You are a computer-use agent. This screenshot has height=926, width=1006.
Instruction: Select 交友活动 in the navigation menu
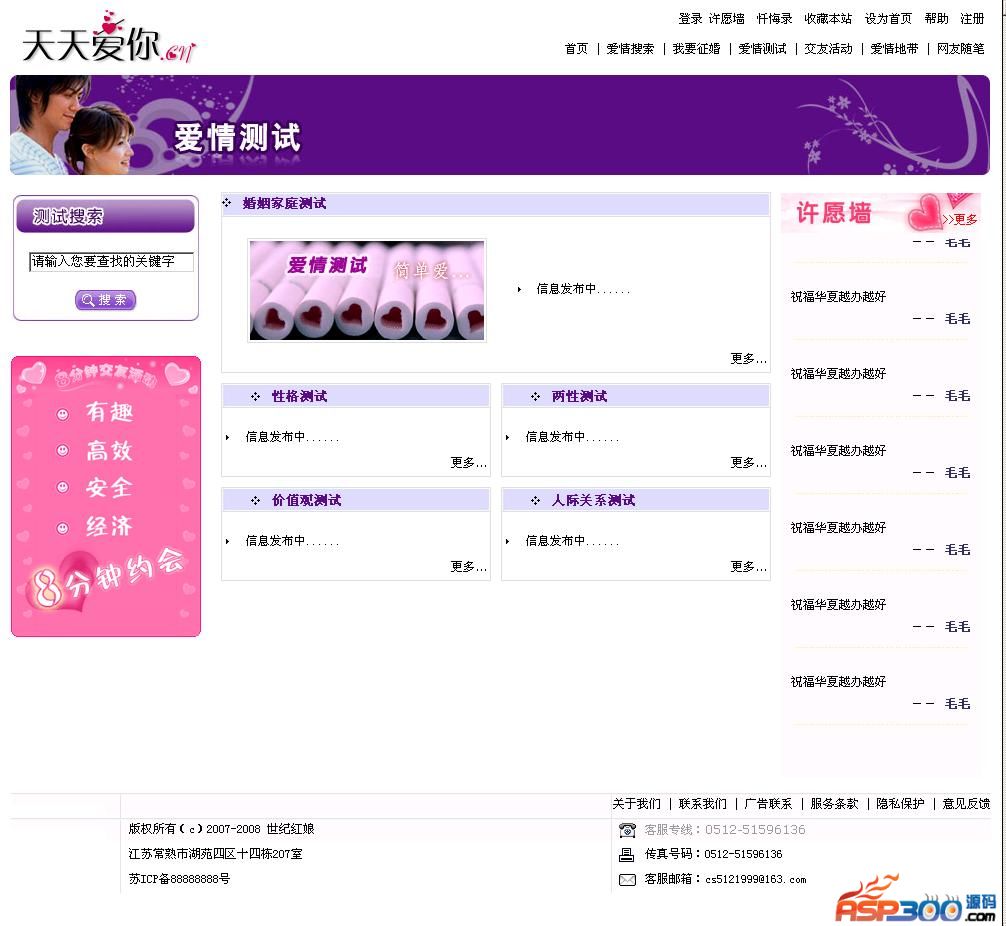(828, 49)
